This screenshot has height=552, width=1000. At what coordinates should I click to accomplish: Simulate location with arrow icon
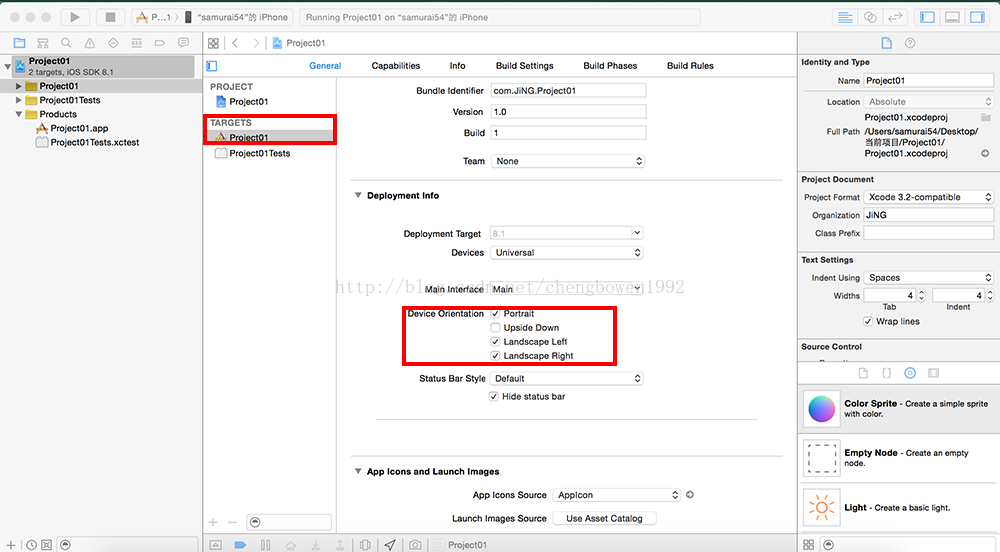(390, 544)
